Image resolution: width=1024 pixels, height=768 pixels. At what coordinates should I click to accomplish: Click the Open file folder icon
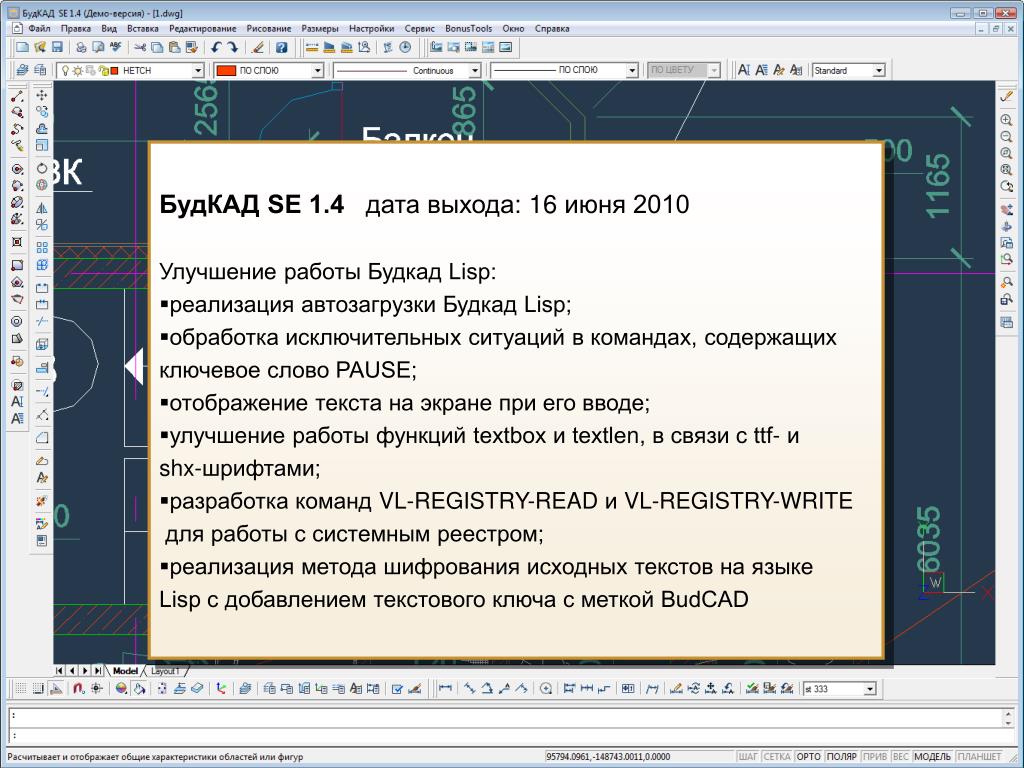[40, 47]
